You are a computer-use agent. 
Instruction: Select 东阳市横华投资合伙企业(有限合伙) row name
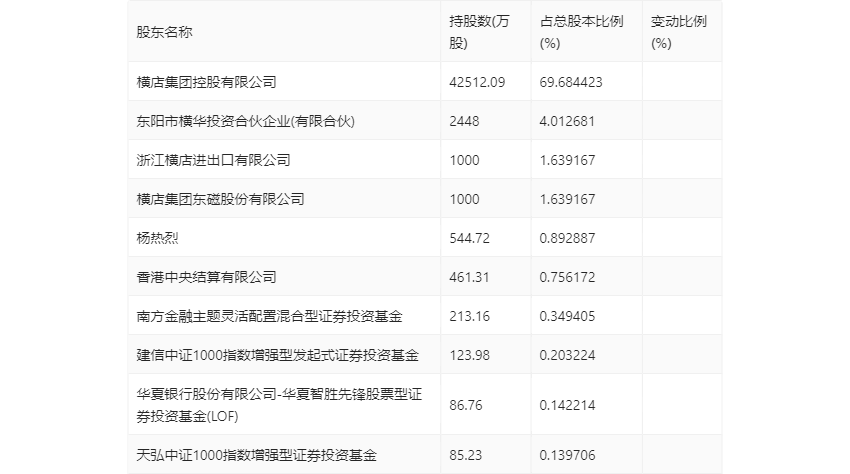[246, 121]
